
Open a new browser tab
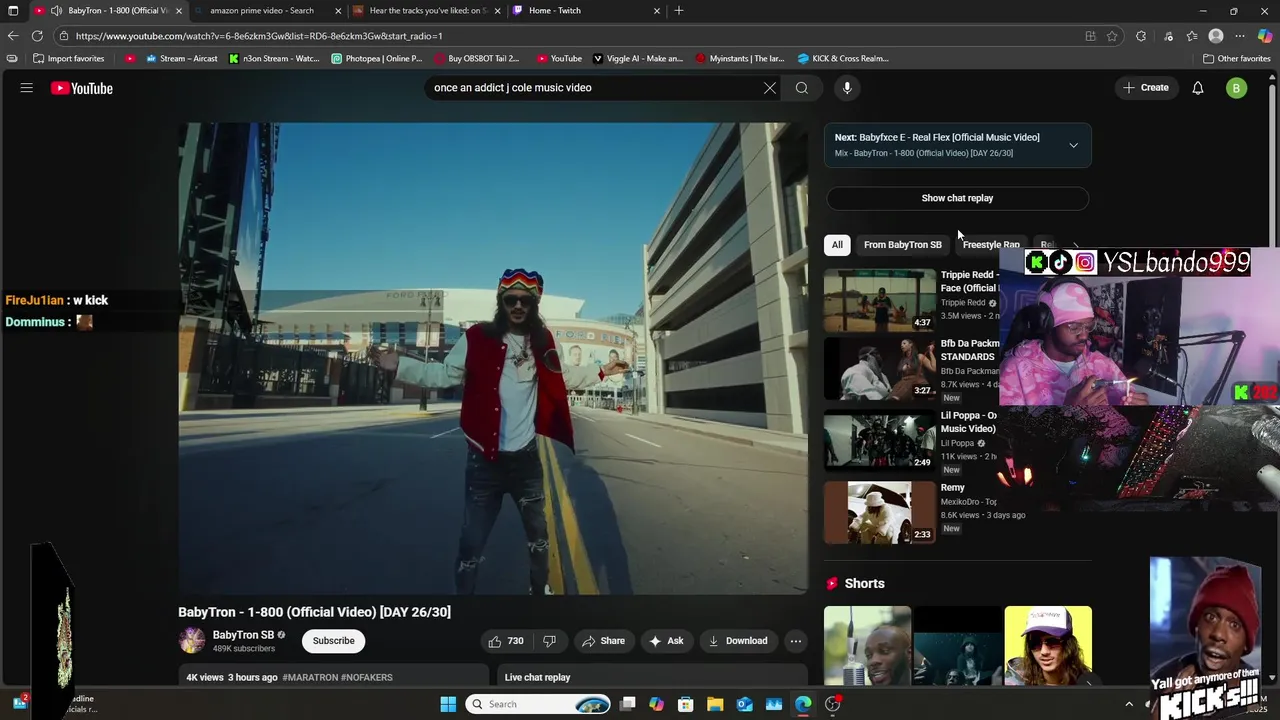coord(679,11)
